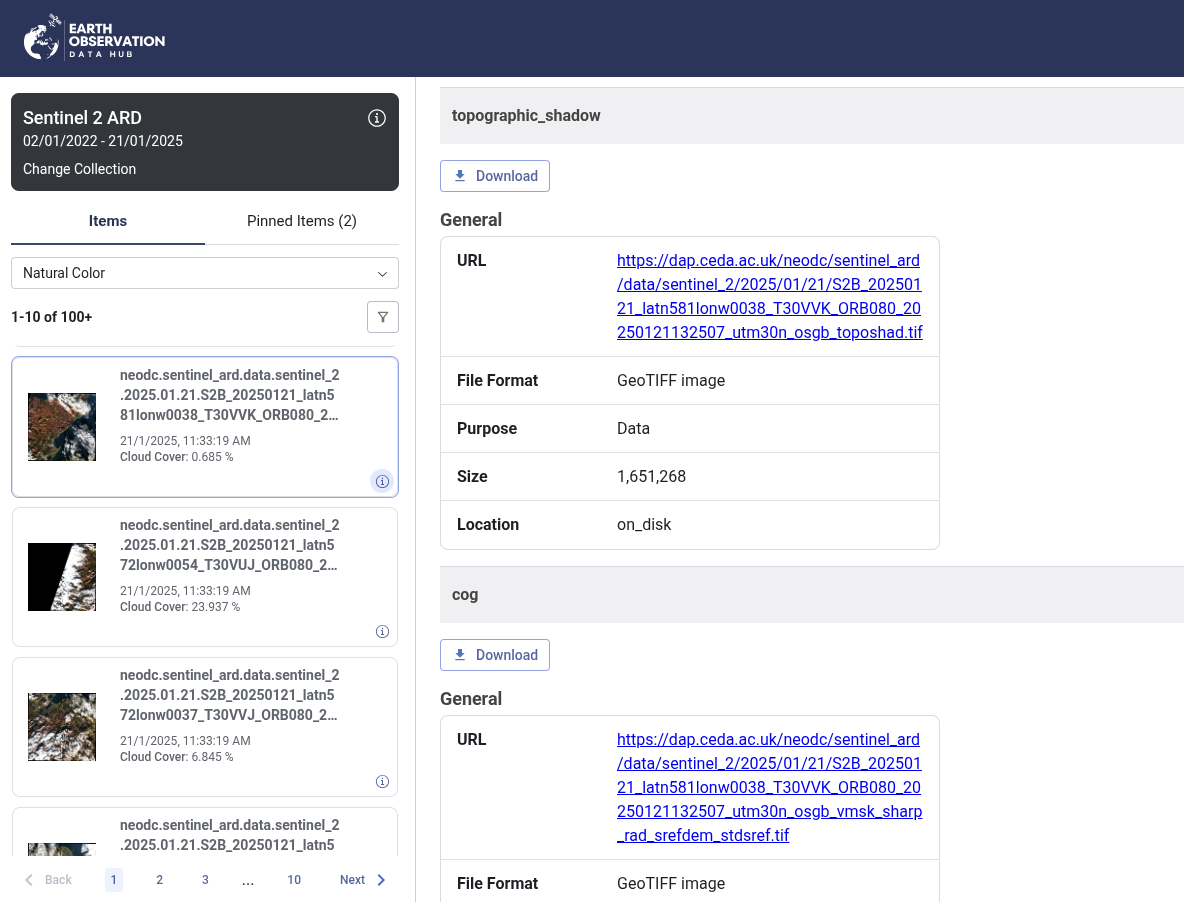1184x902 pixels.
Task: Open the filter icon button
Action: point(382,317)
